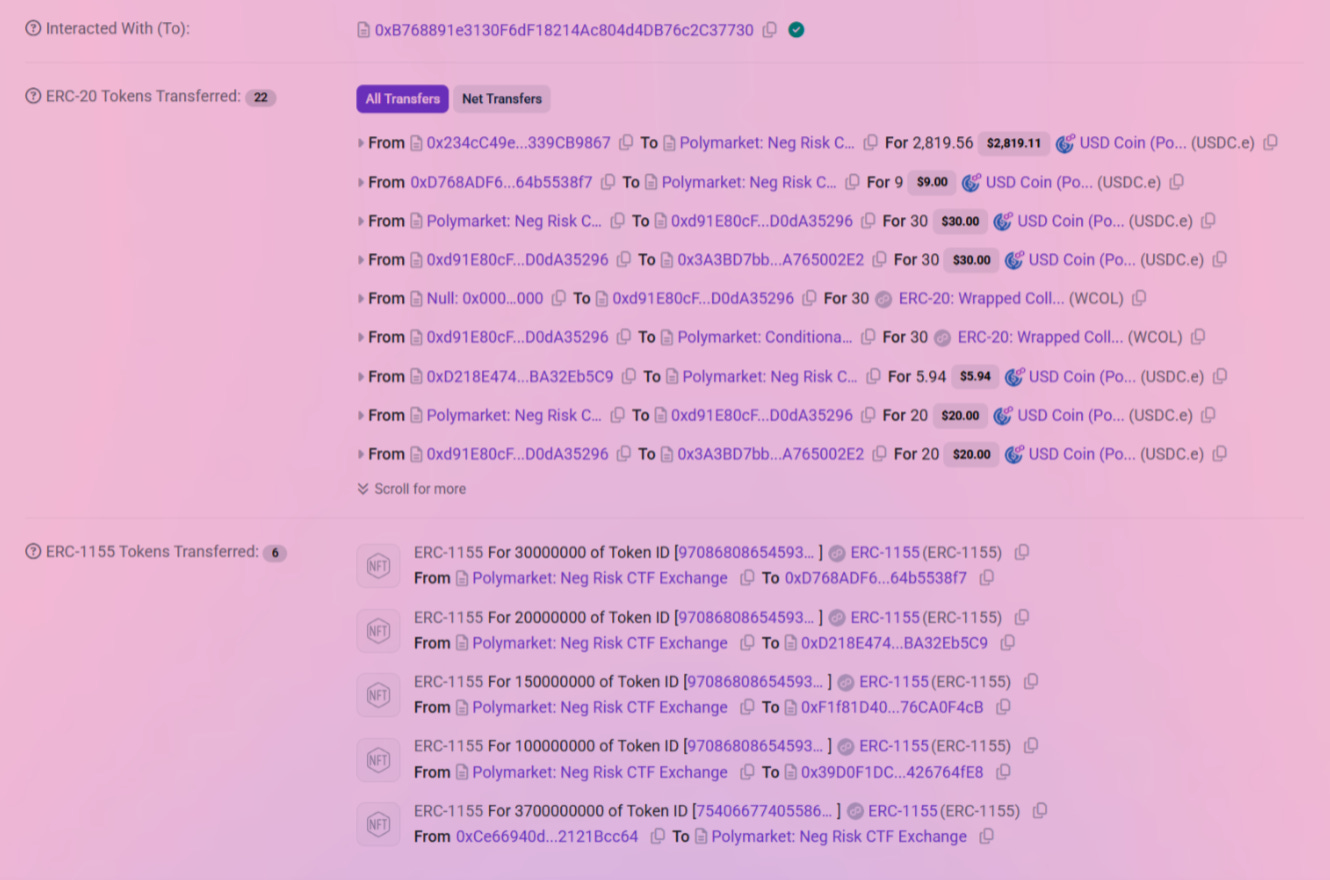Copy recipient 0xD768ADF6...64b5538f7 in the ERC-1155 30000000 transfer
The image size is (1330, 880).
click(x=987, y=578)
